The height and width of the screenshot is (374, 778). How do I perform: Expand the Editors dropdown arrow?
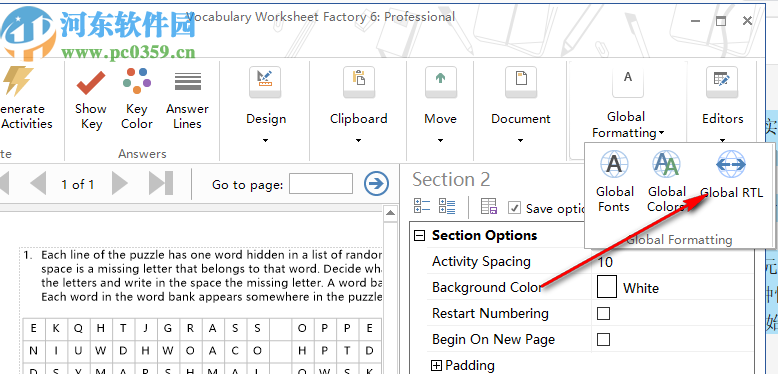pos(722,140)
